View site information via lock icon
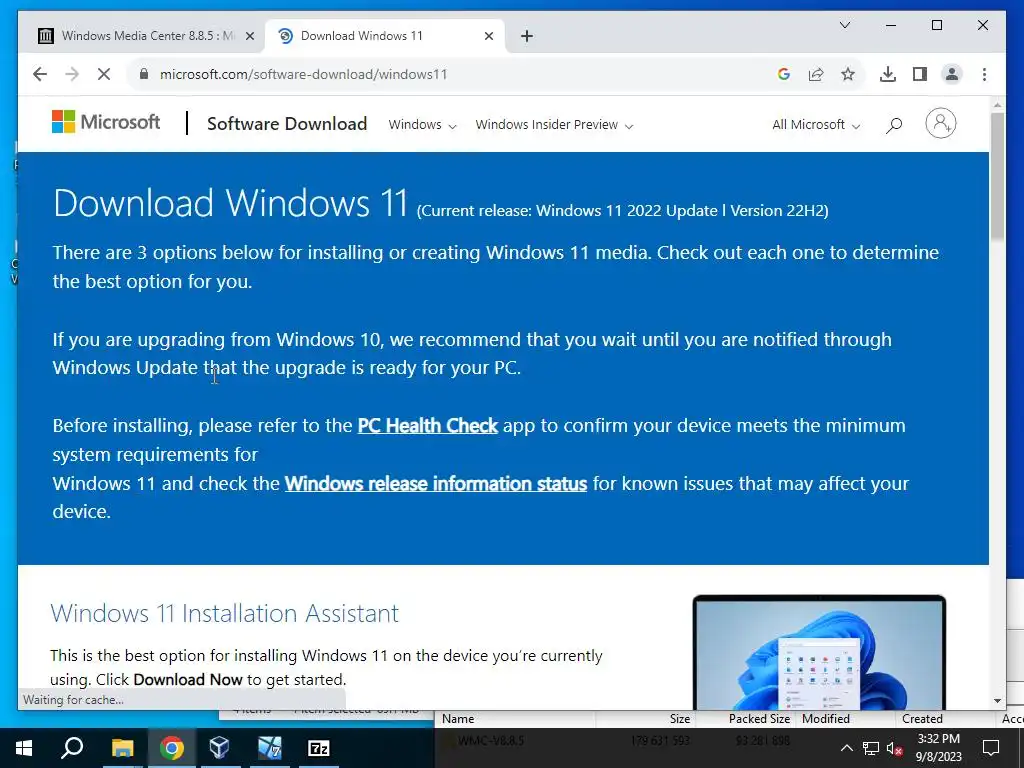This screenshot has height=768, width=1024. tap(144, 74)
